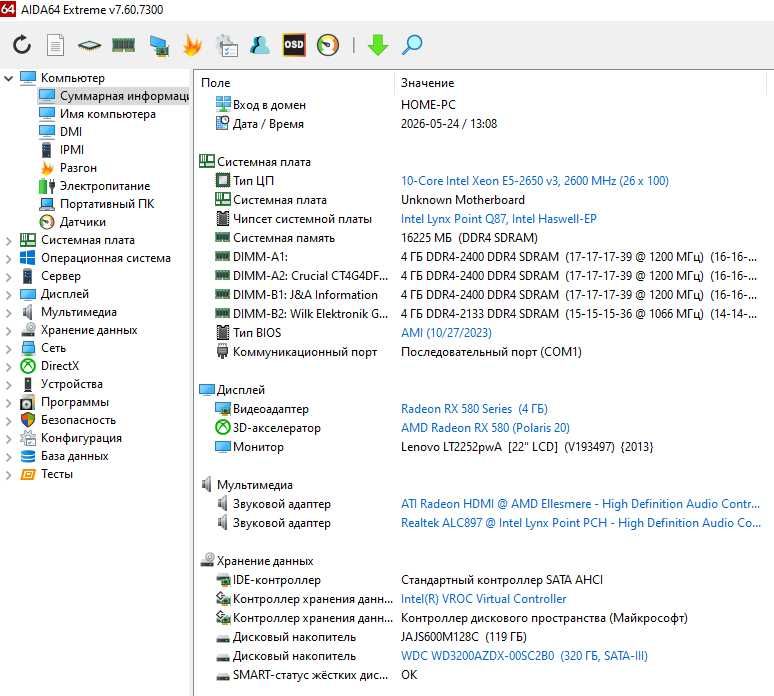Screen dimensions: 774x696
Task: Select База данных in the tree
Action: pos(74,456)
